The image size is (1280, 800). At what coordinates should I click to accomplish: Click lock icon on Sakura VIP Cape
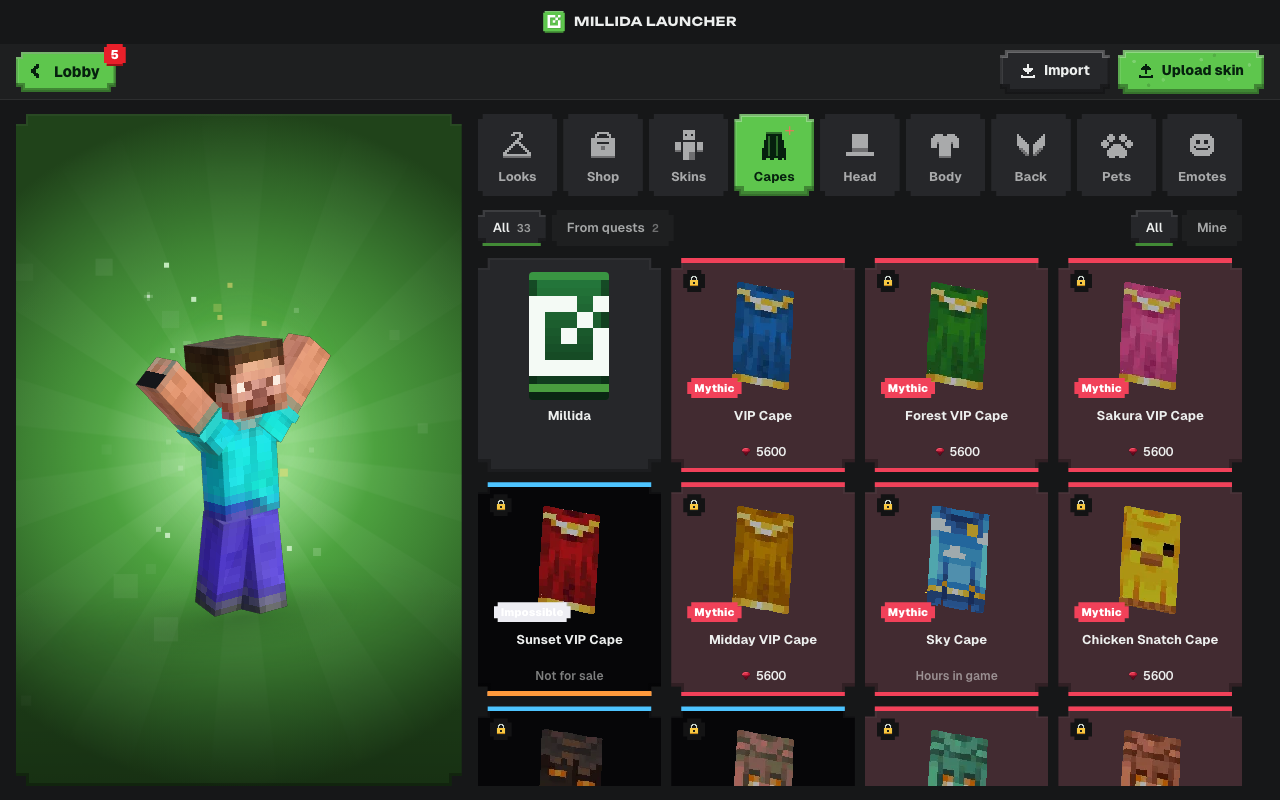coord(1081,281)
